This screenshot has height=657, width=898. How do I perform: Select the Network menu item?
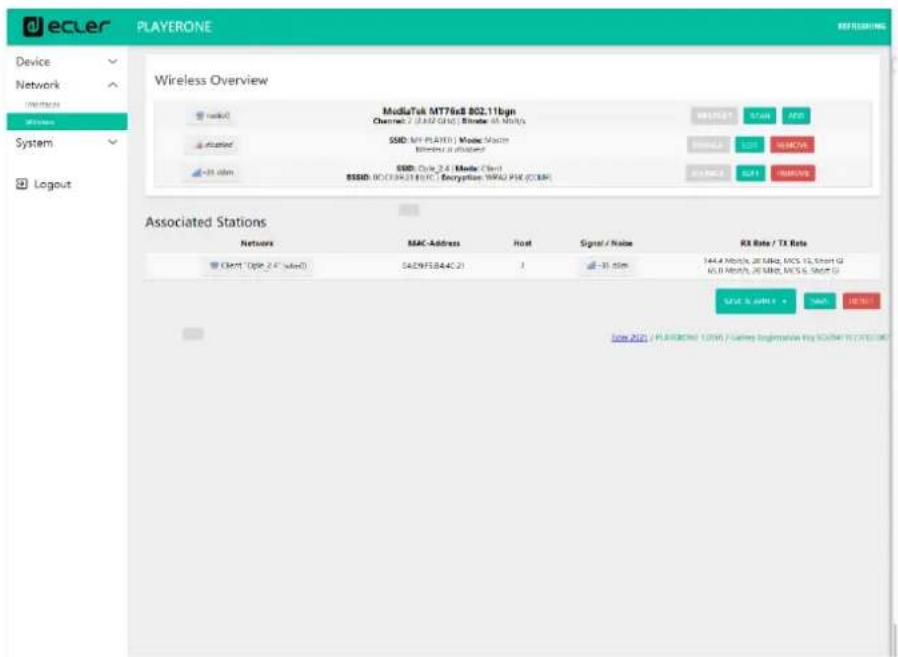coord(37,85)
